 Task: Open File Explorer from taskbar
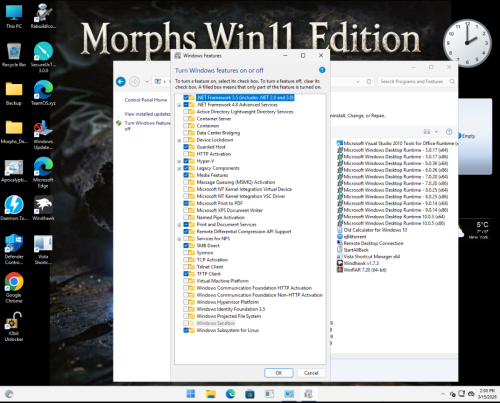[211, 394]
